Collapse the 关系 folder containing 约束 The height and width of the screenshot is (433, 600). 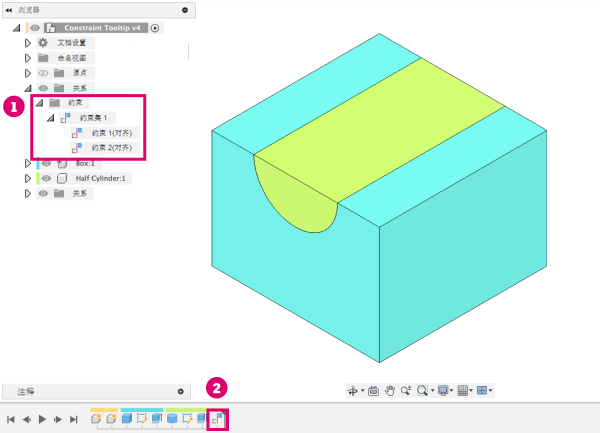coord(28,88)
